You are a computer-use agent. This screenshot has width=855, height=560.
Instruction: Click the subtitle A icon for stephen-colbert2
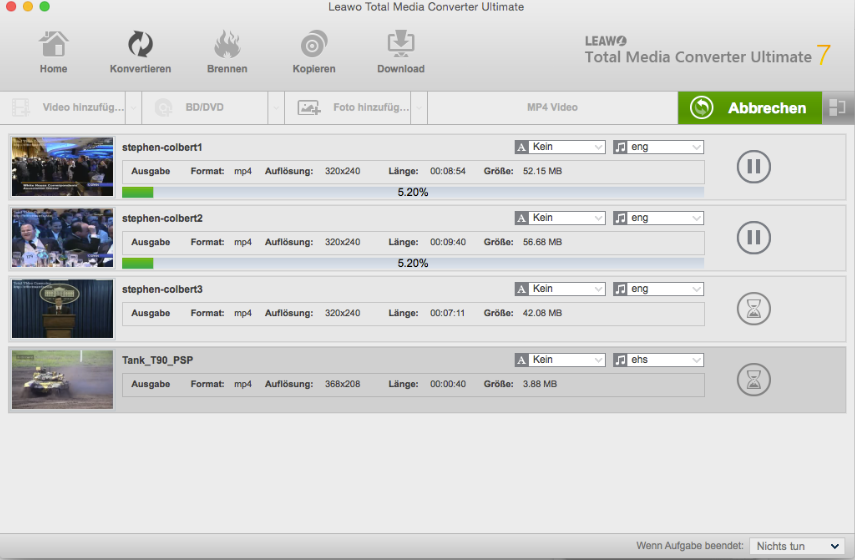coord(522,218)
